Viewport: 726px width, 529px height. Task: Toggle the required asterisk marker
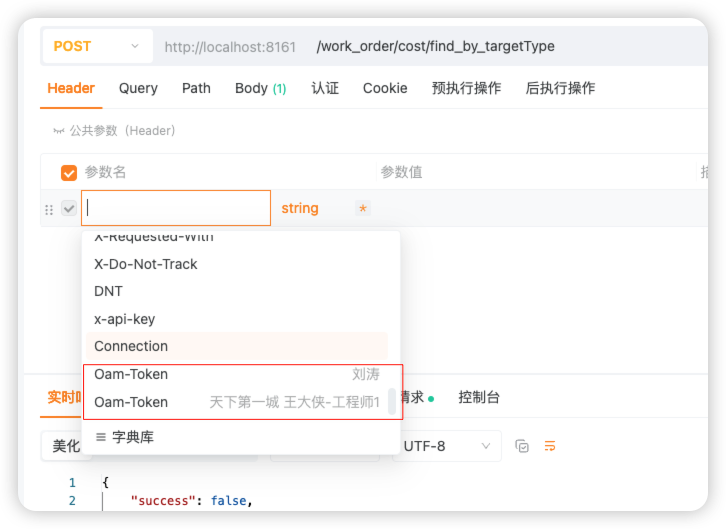pos(363,208)
